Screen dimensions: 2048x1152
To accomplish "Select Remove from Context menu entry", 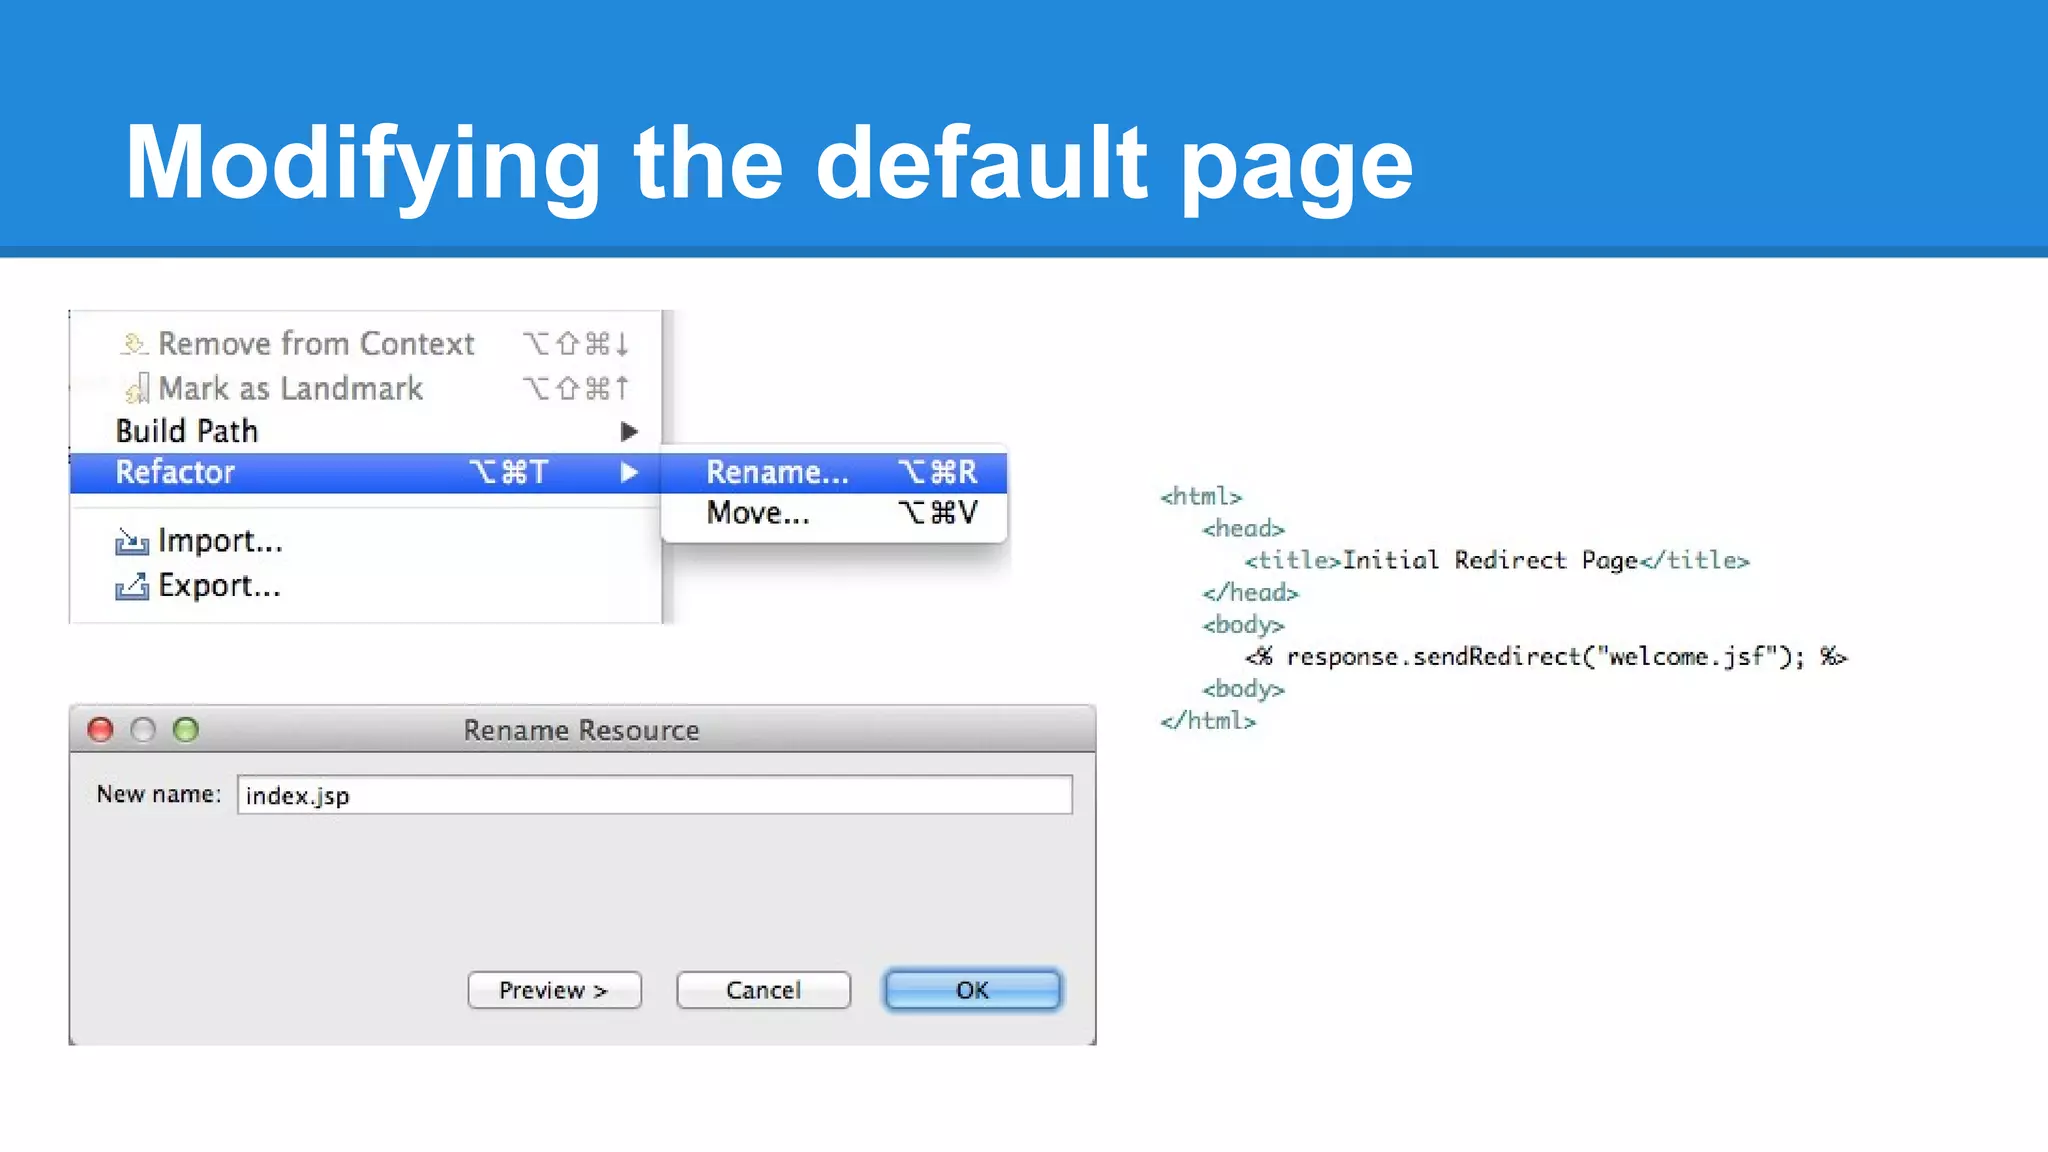I will point(366,344).
